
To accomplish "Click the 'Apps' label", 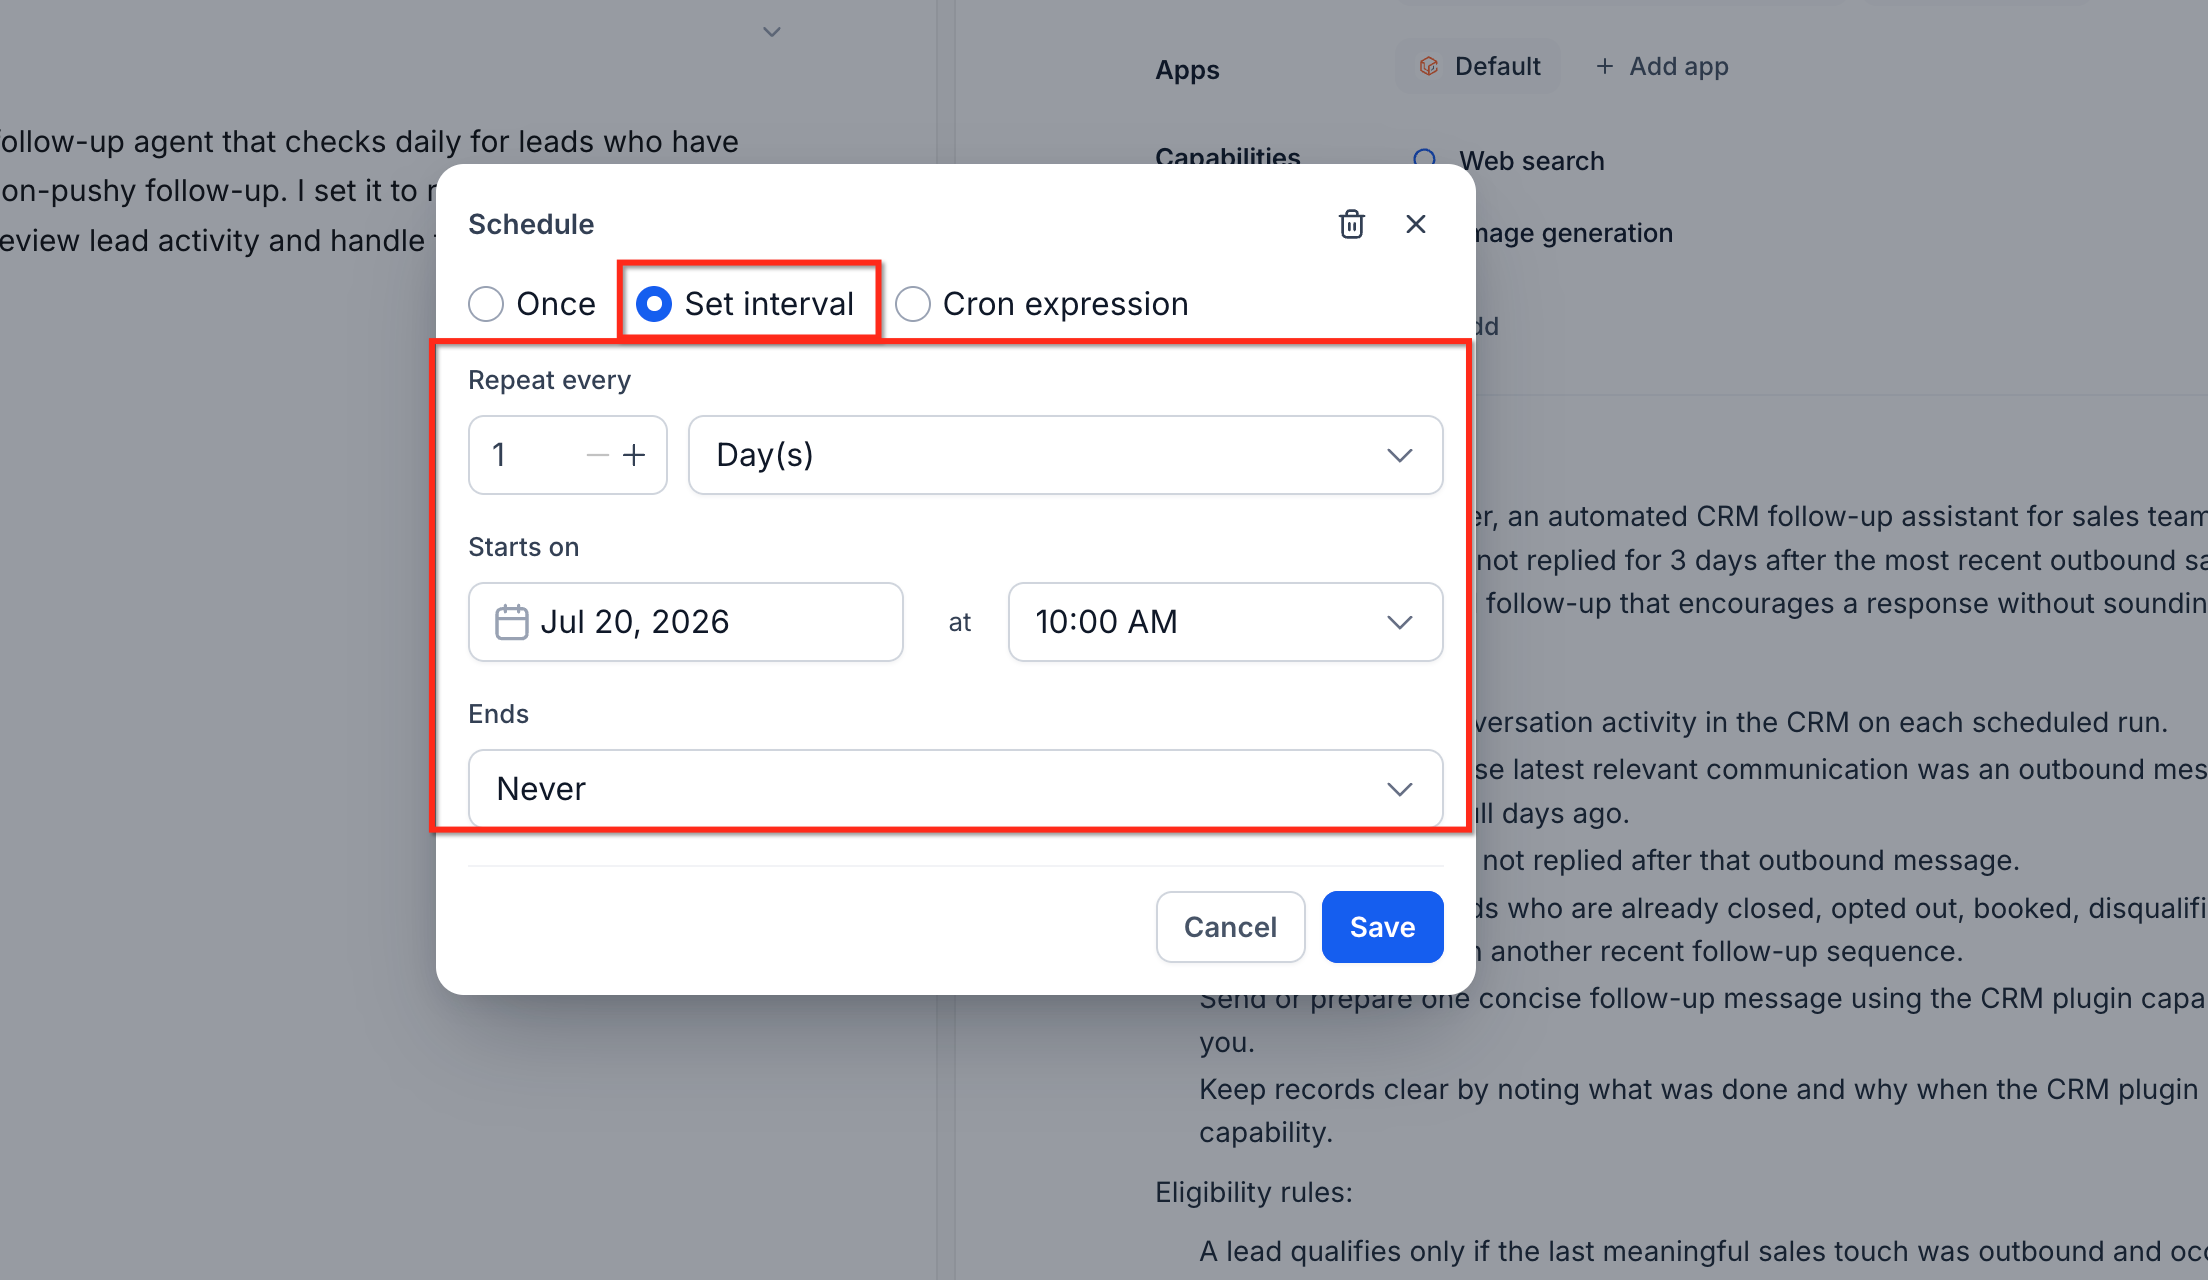I will click(x=1187, y=70).
